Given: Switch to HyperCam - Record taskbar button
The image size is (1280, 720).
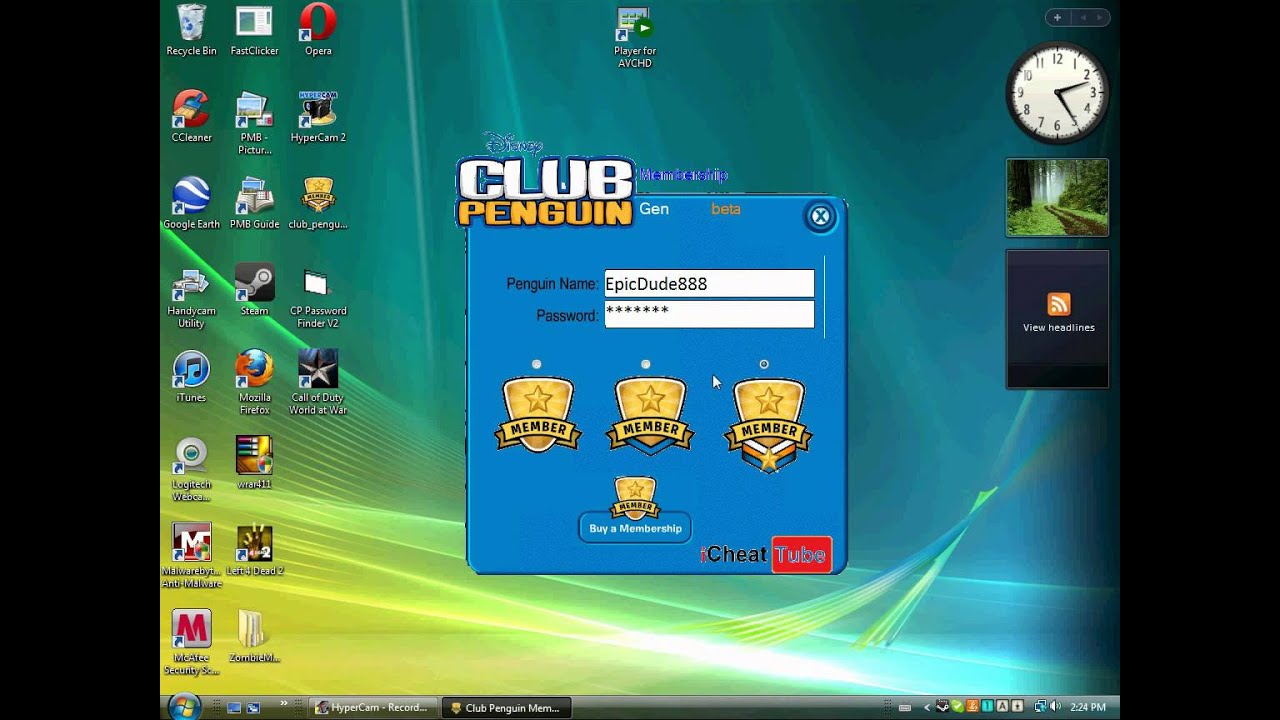Looking at the screenshot, I should (375, 707).
